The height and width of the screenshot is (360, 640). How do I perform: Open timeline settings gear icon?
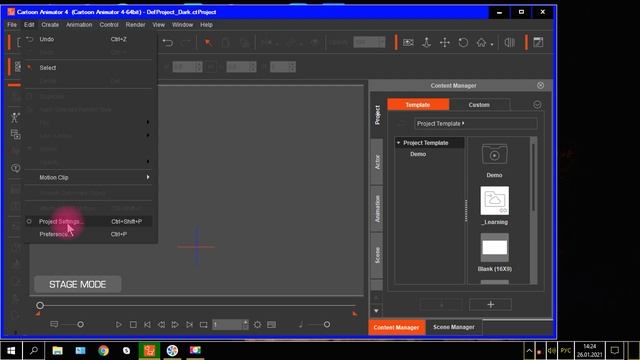pyautogui.click(x=258, y=324)
